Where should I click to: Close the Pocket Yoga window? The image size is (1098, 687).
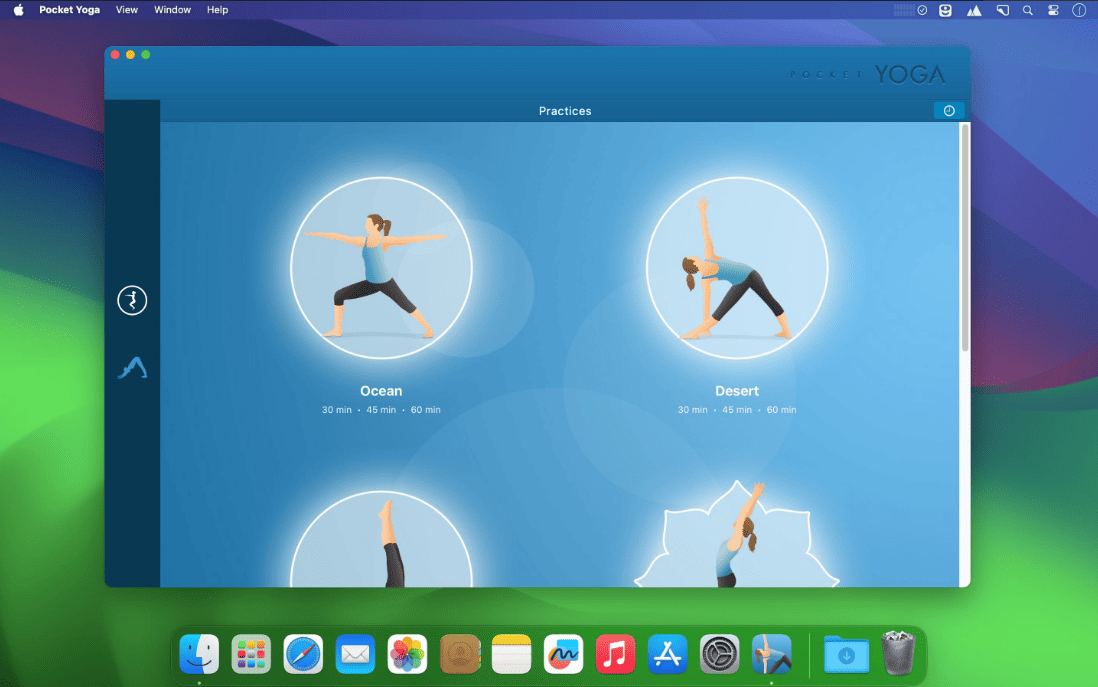tap(115, 55)
